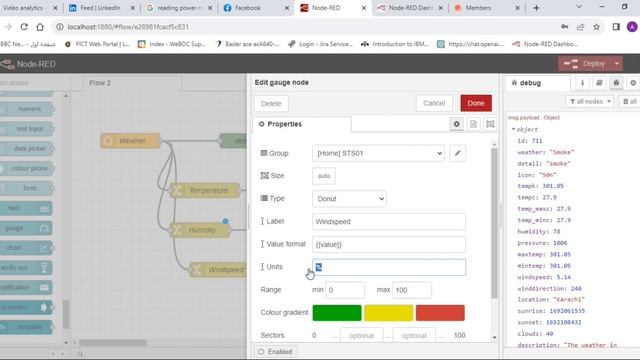Select the notification palette node
This screenshot has height=360, width=640.
[x=27, y=287]
